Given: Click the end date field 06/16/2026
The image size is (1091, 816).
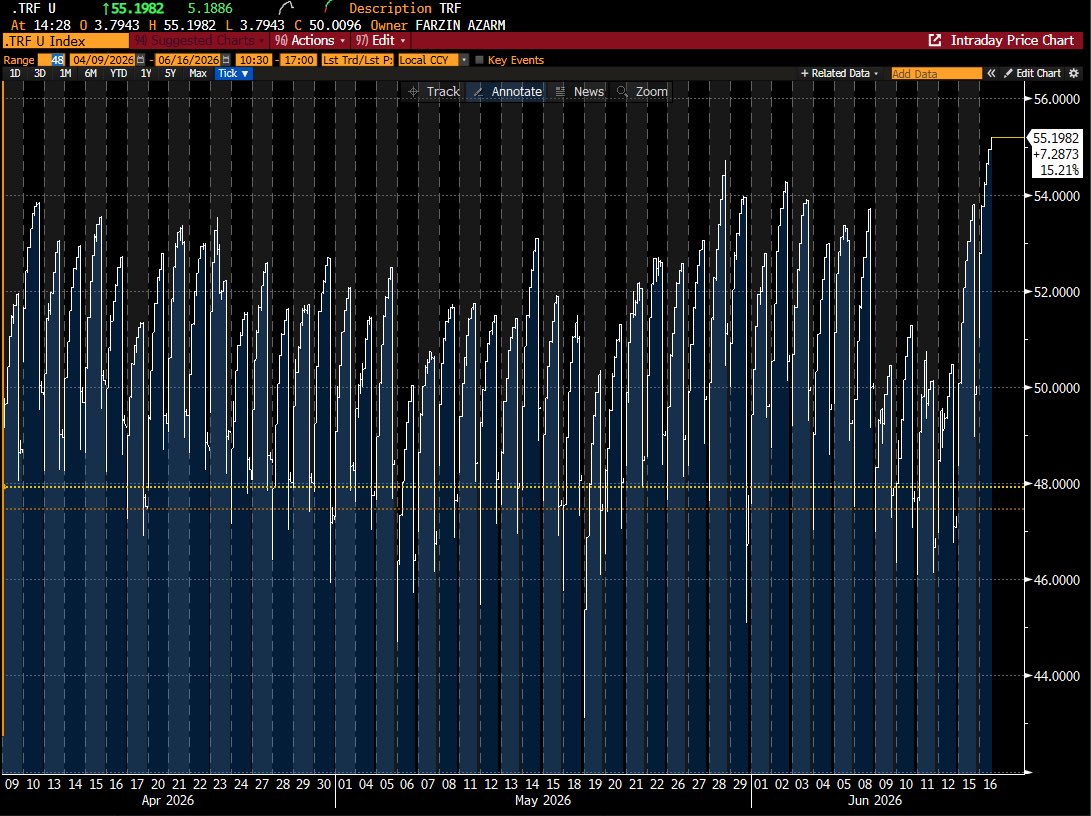Looking at the screenshot, I should (188, 60).
